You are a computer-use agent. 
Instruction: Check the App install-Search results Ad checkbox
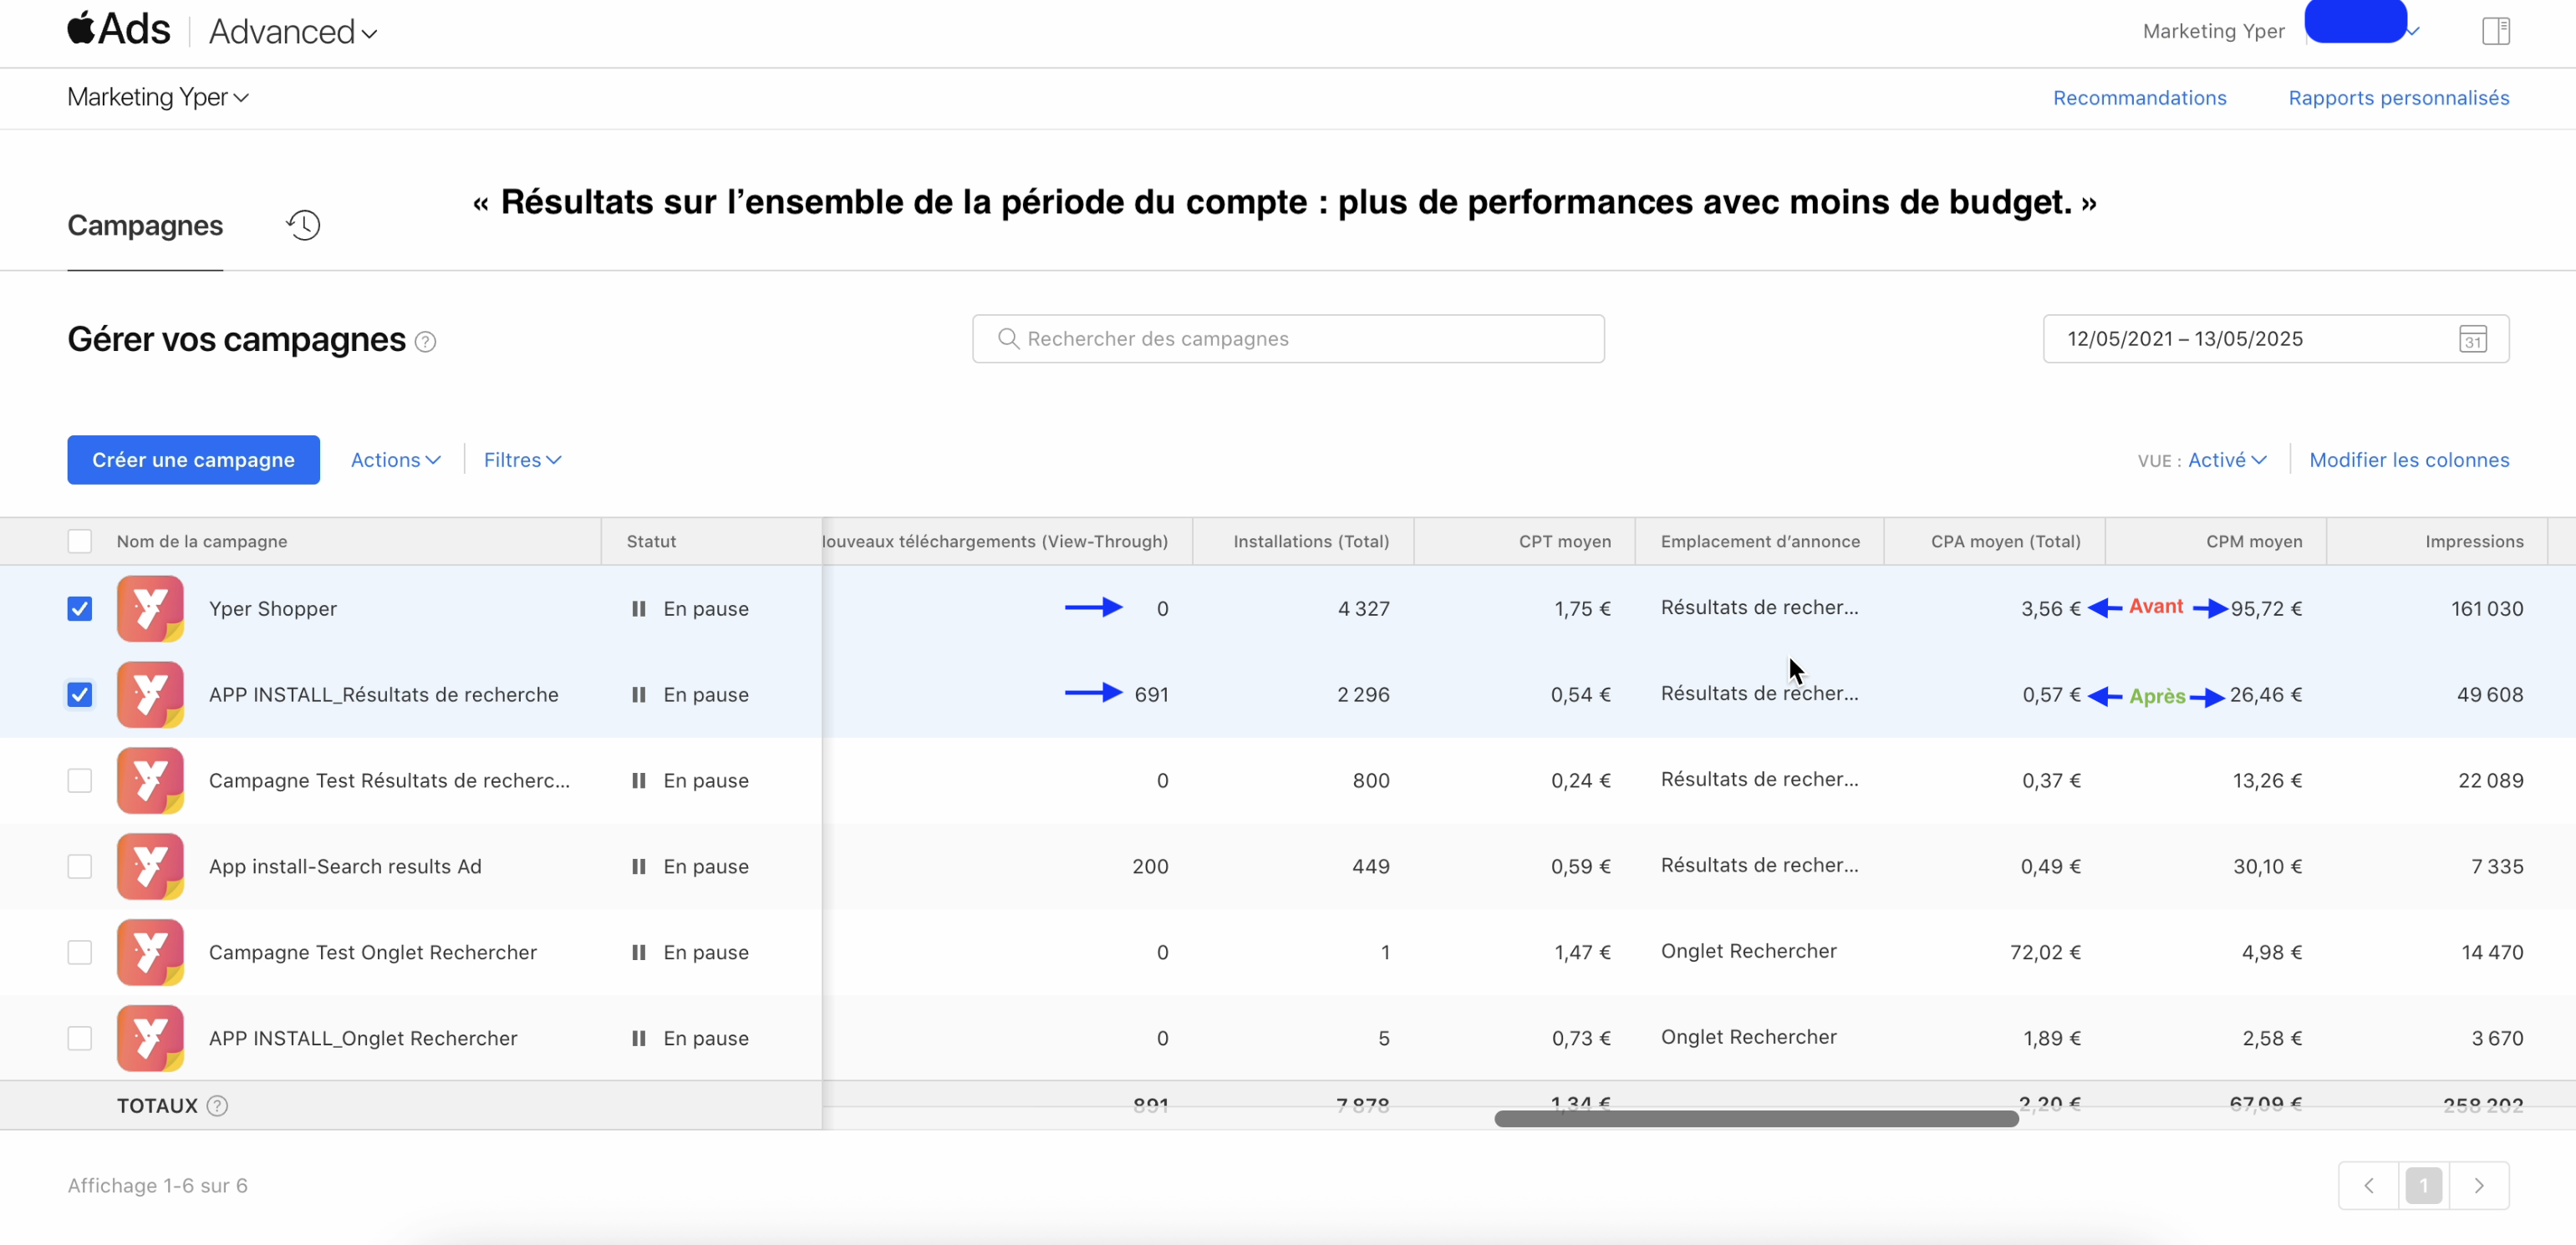click(79, 866)
